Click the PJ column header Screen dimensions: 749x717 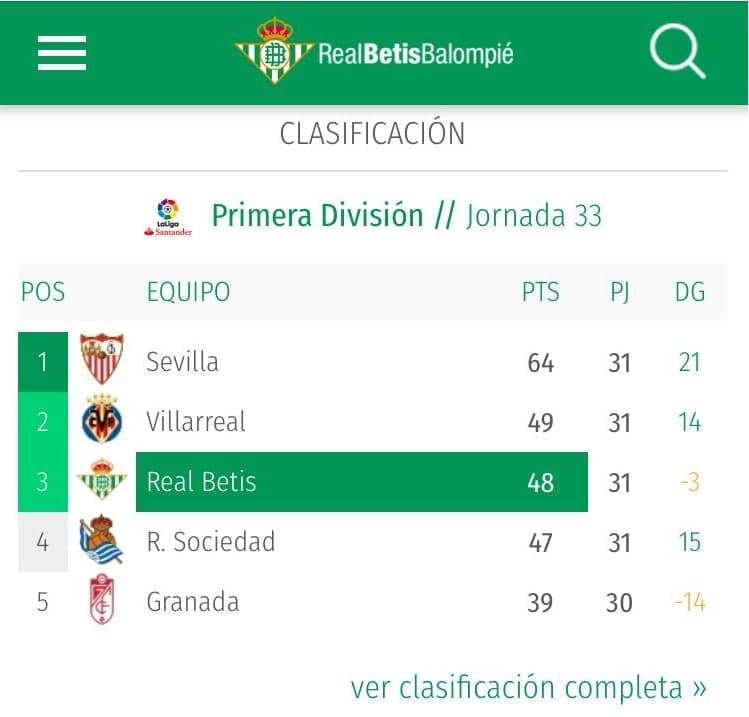tap(619, 292)
